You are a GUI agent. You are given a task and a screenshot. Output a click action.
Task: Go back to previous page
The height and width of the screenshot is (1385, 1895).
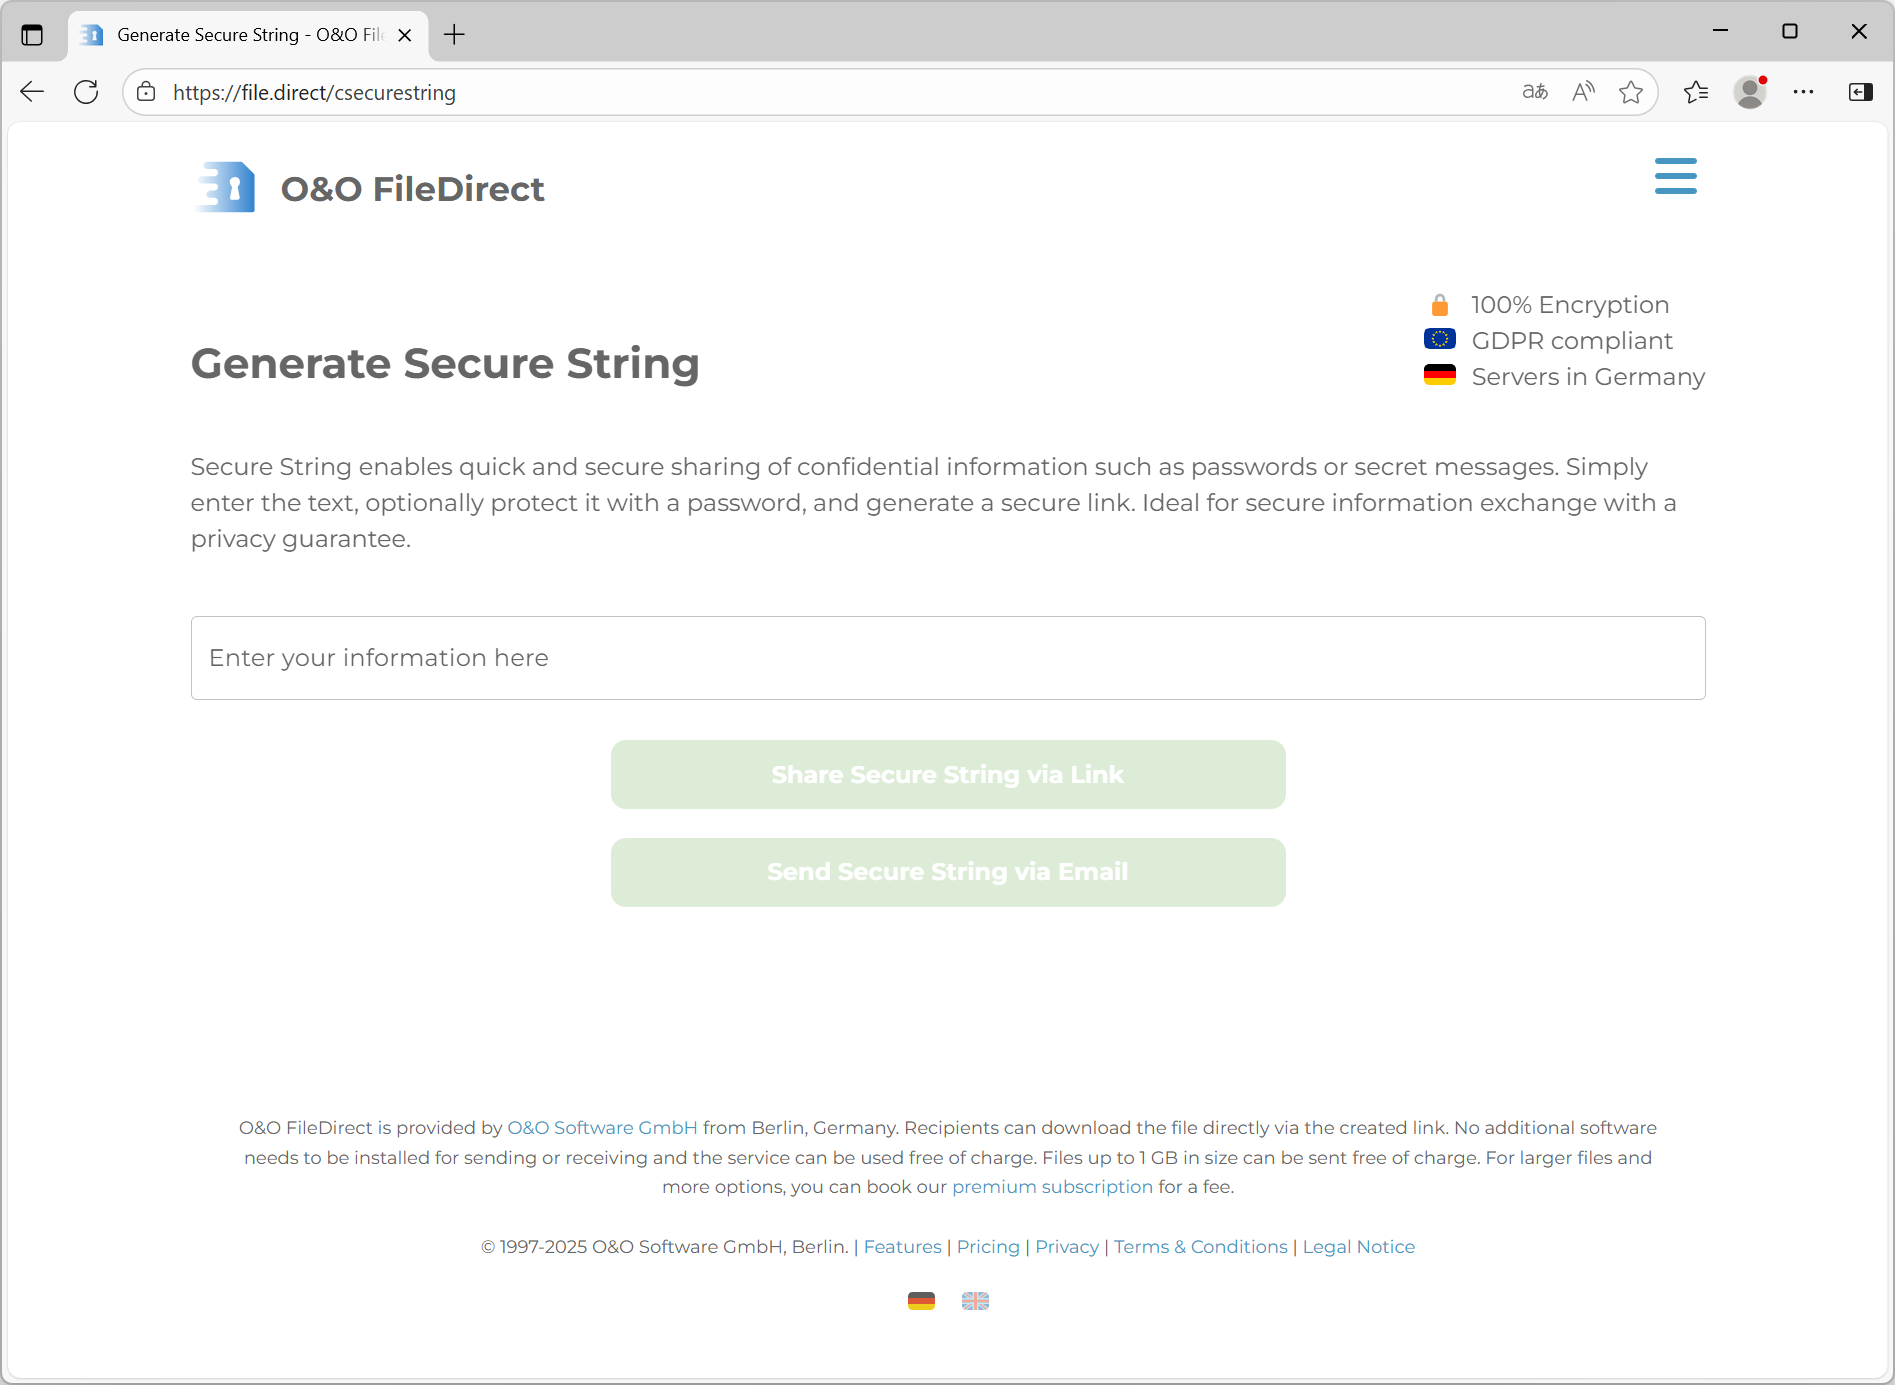32,92
